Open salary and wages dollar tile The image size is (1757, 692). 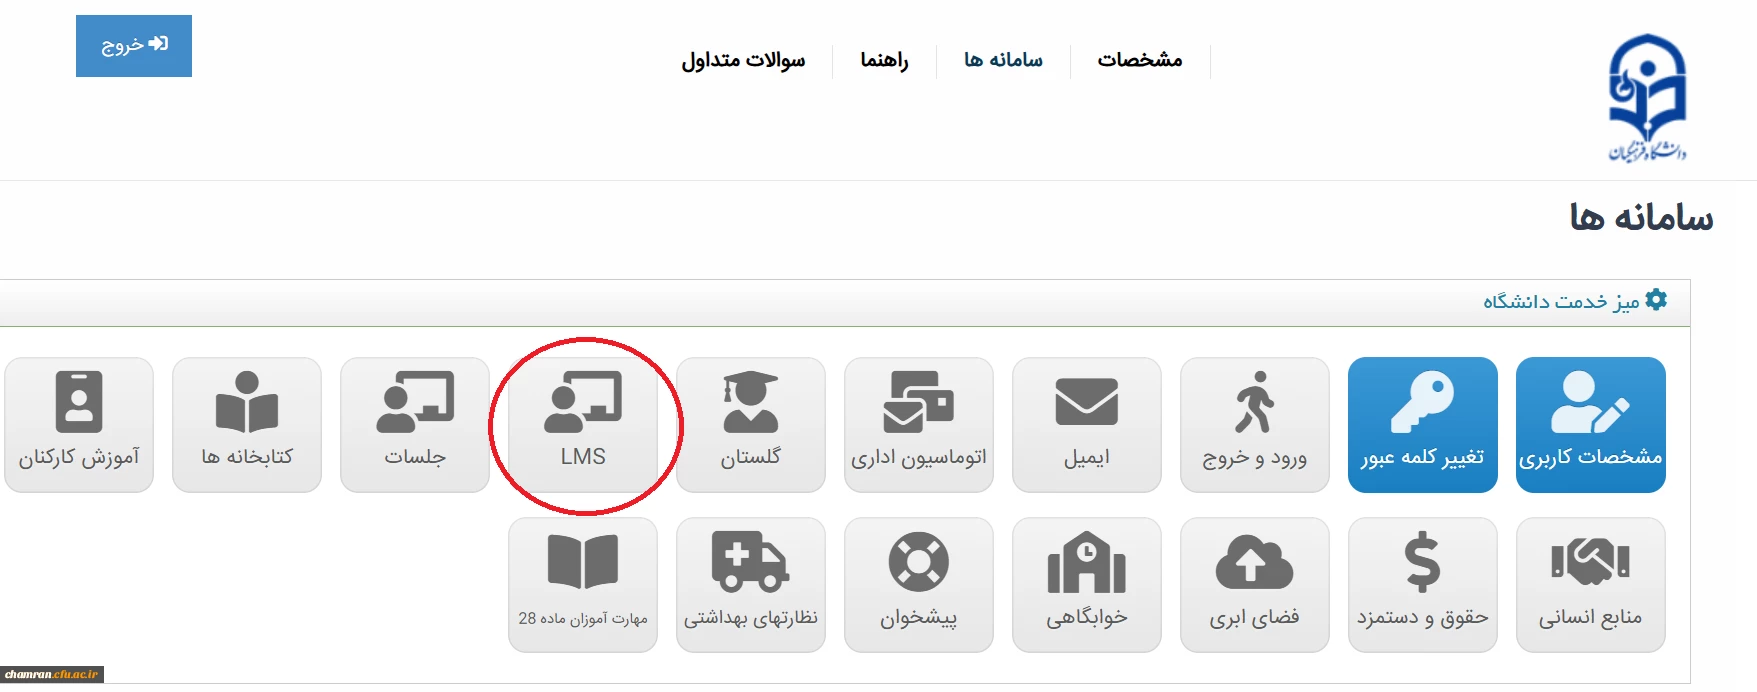coord(1422,585)
